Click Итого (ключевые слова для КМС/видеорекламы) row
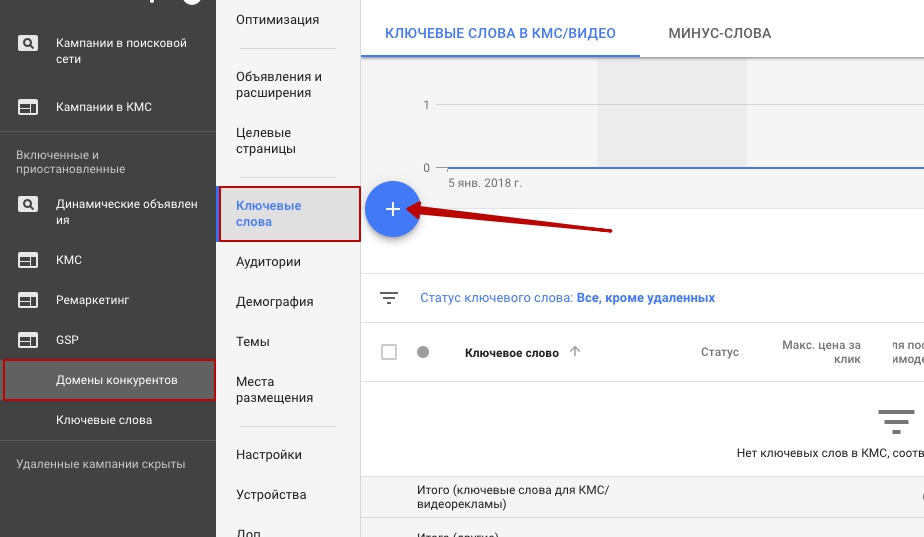The width and height of the screenshot is (924, 537). (513, 497)
